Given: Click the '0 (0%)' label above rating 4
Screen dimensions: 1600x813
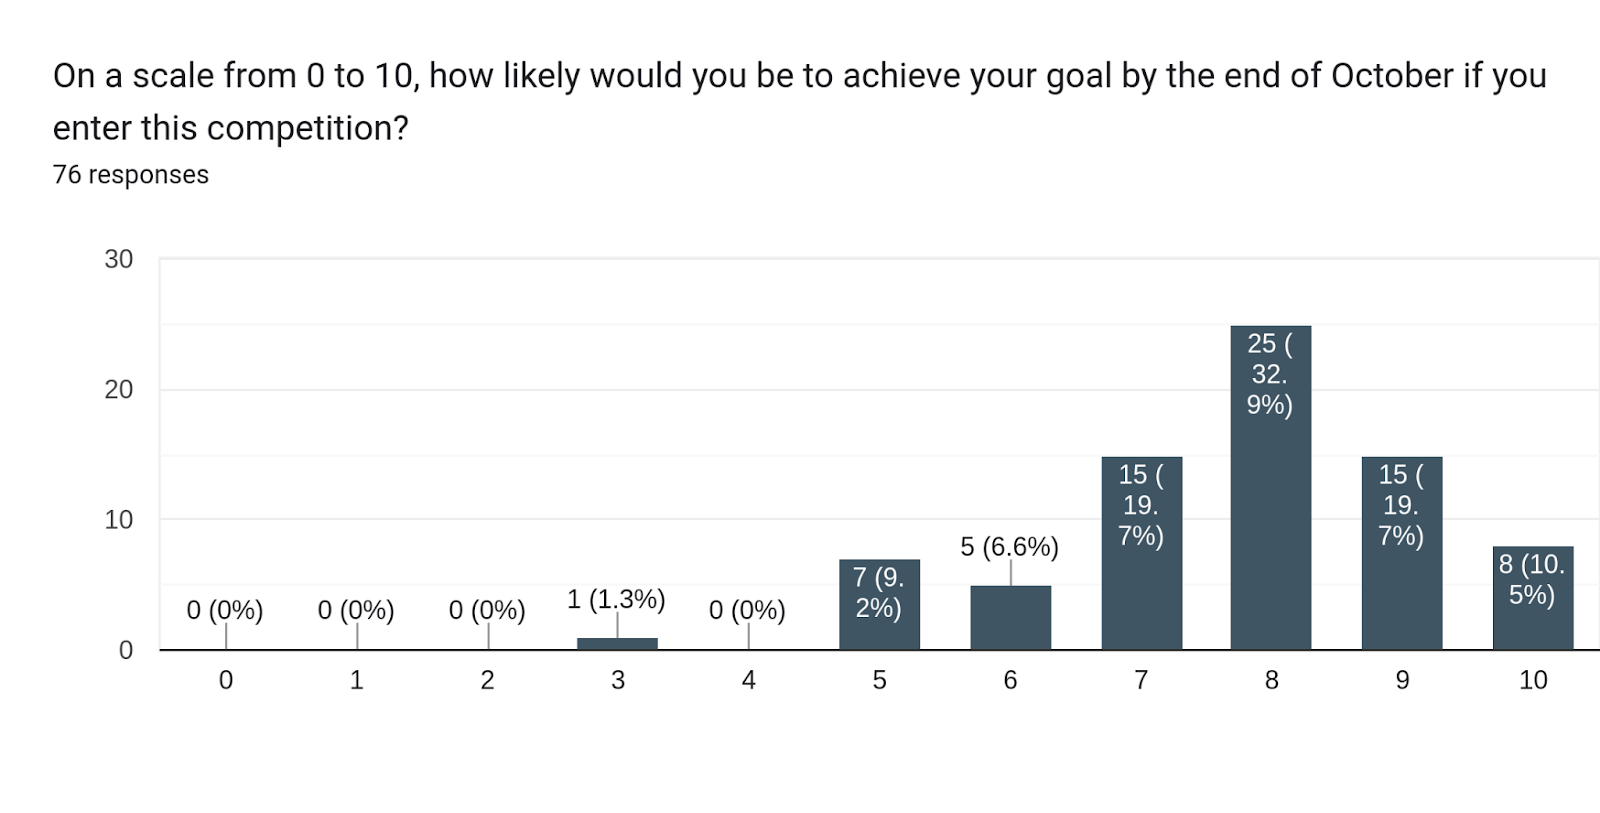Looking at the screenshot, I should point(747,610).
